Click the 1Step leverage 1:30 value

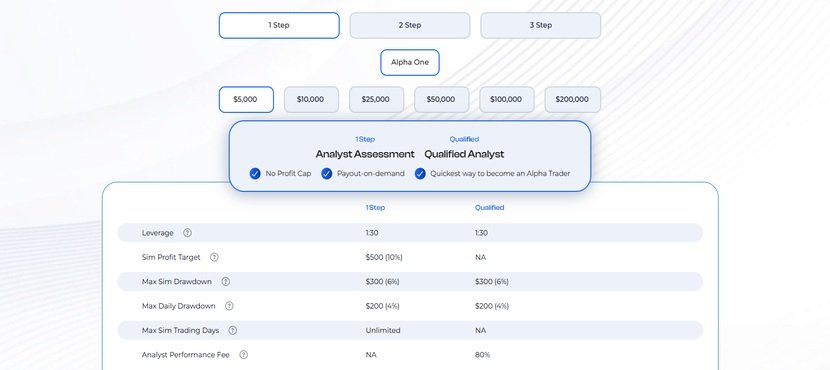pyautogui.click(x=372, y=233)
